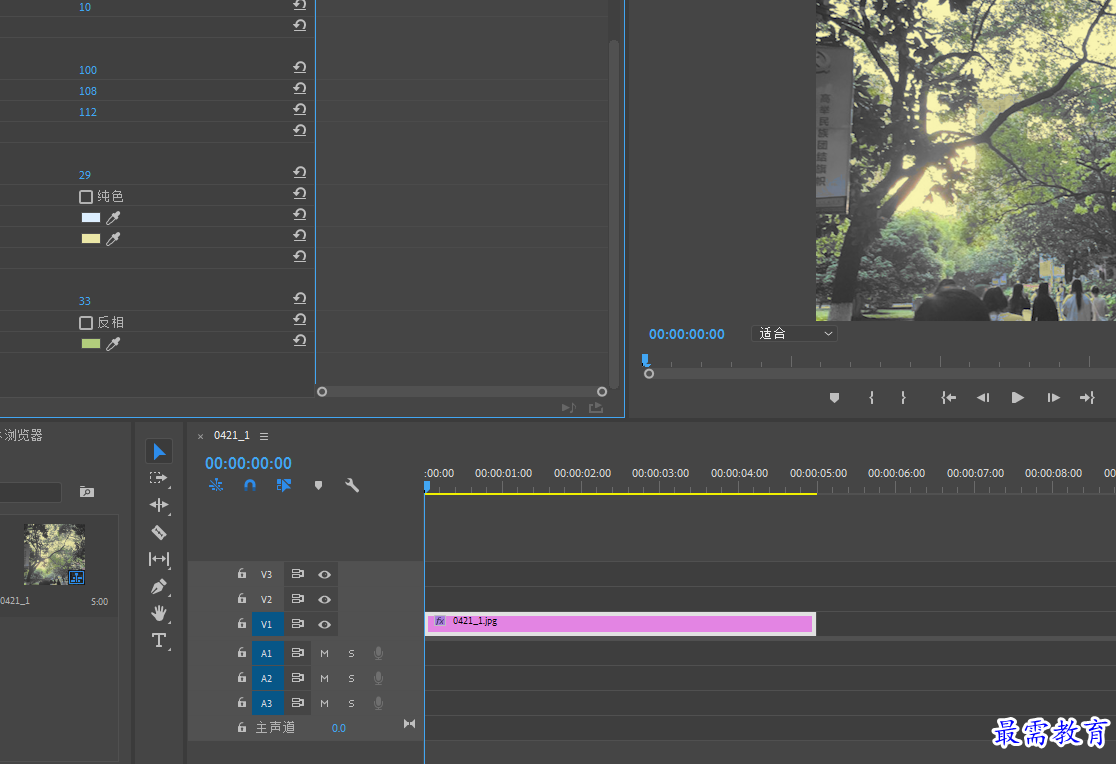Select the Hand tool
Image resolution: width=1116 pixels, height=764 pixels.
pos(159,613)
